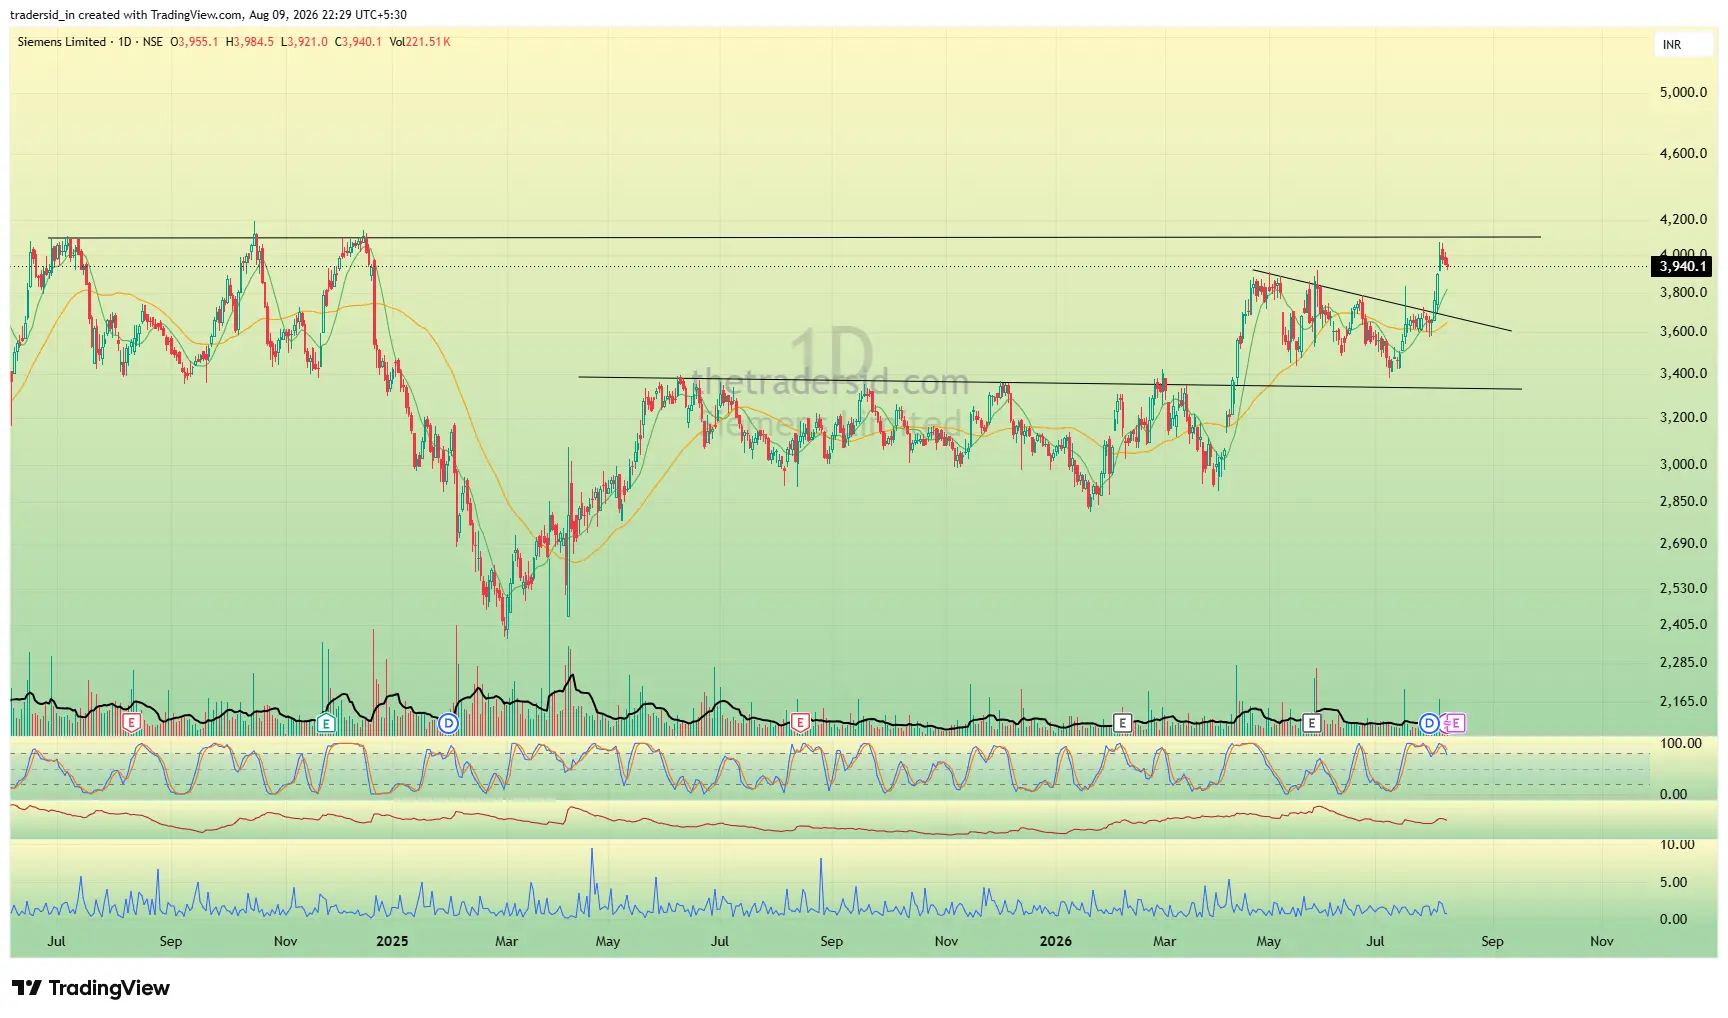1728x1018 pixels.
Task: Click the Siemens Limited symbol name
Action: pos(62,42)
